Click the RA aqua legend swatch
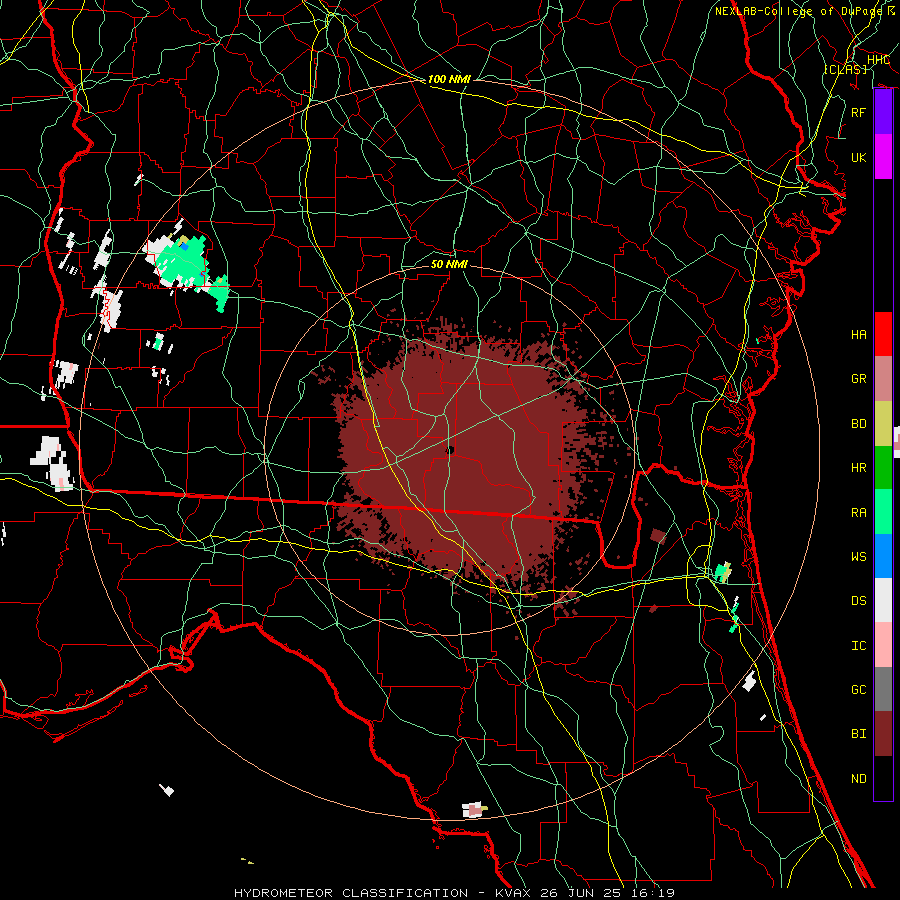This screenshot has width=900, height=900. (x=883, y=512)
